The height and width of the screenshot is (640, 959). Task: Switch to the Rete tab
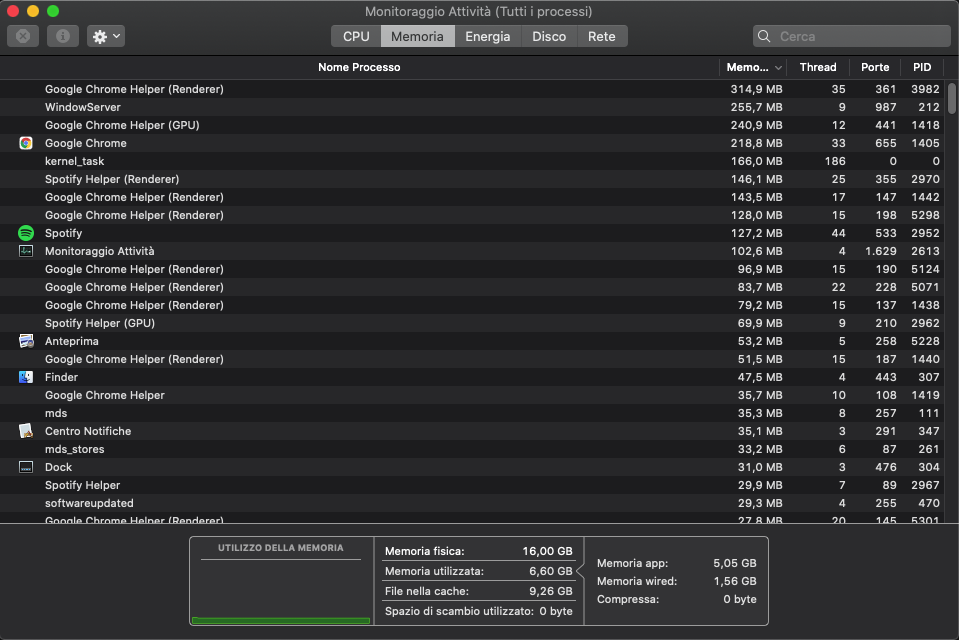coord(602,36)
